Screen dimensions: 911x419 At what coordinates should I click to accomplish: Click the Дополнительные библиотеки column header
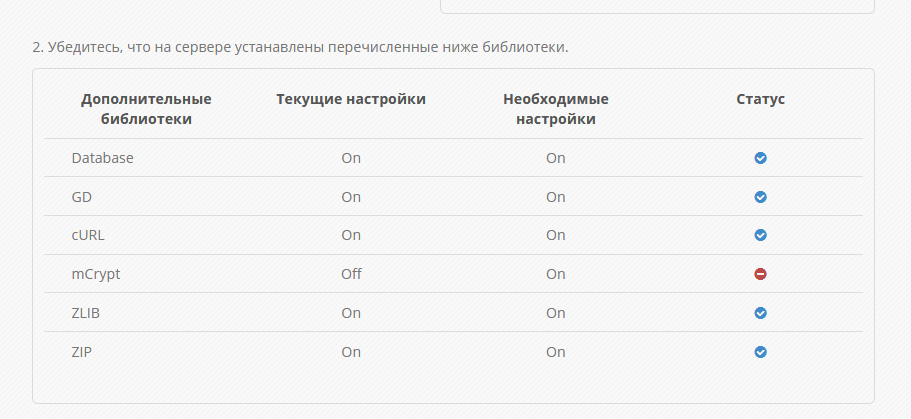click(146, 109)
